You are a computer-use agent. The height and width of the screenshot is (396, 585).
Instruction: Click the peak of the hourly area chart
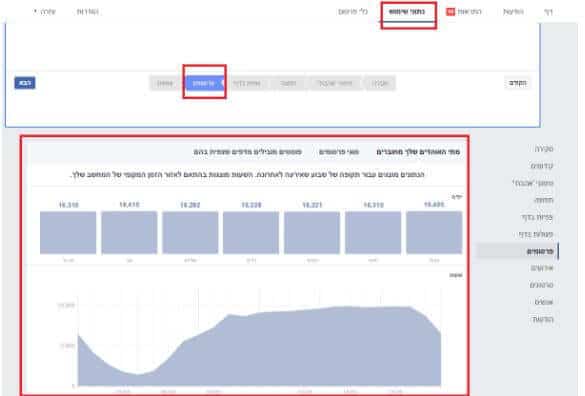coord(347,307)
